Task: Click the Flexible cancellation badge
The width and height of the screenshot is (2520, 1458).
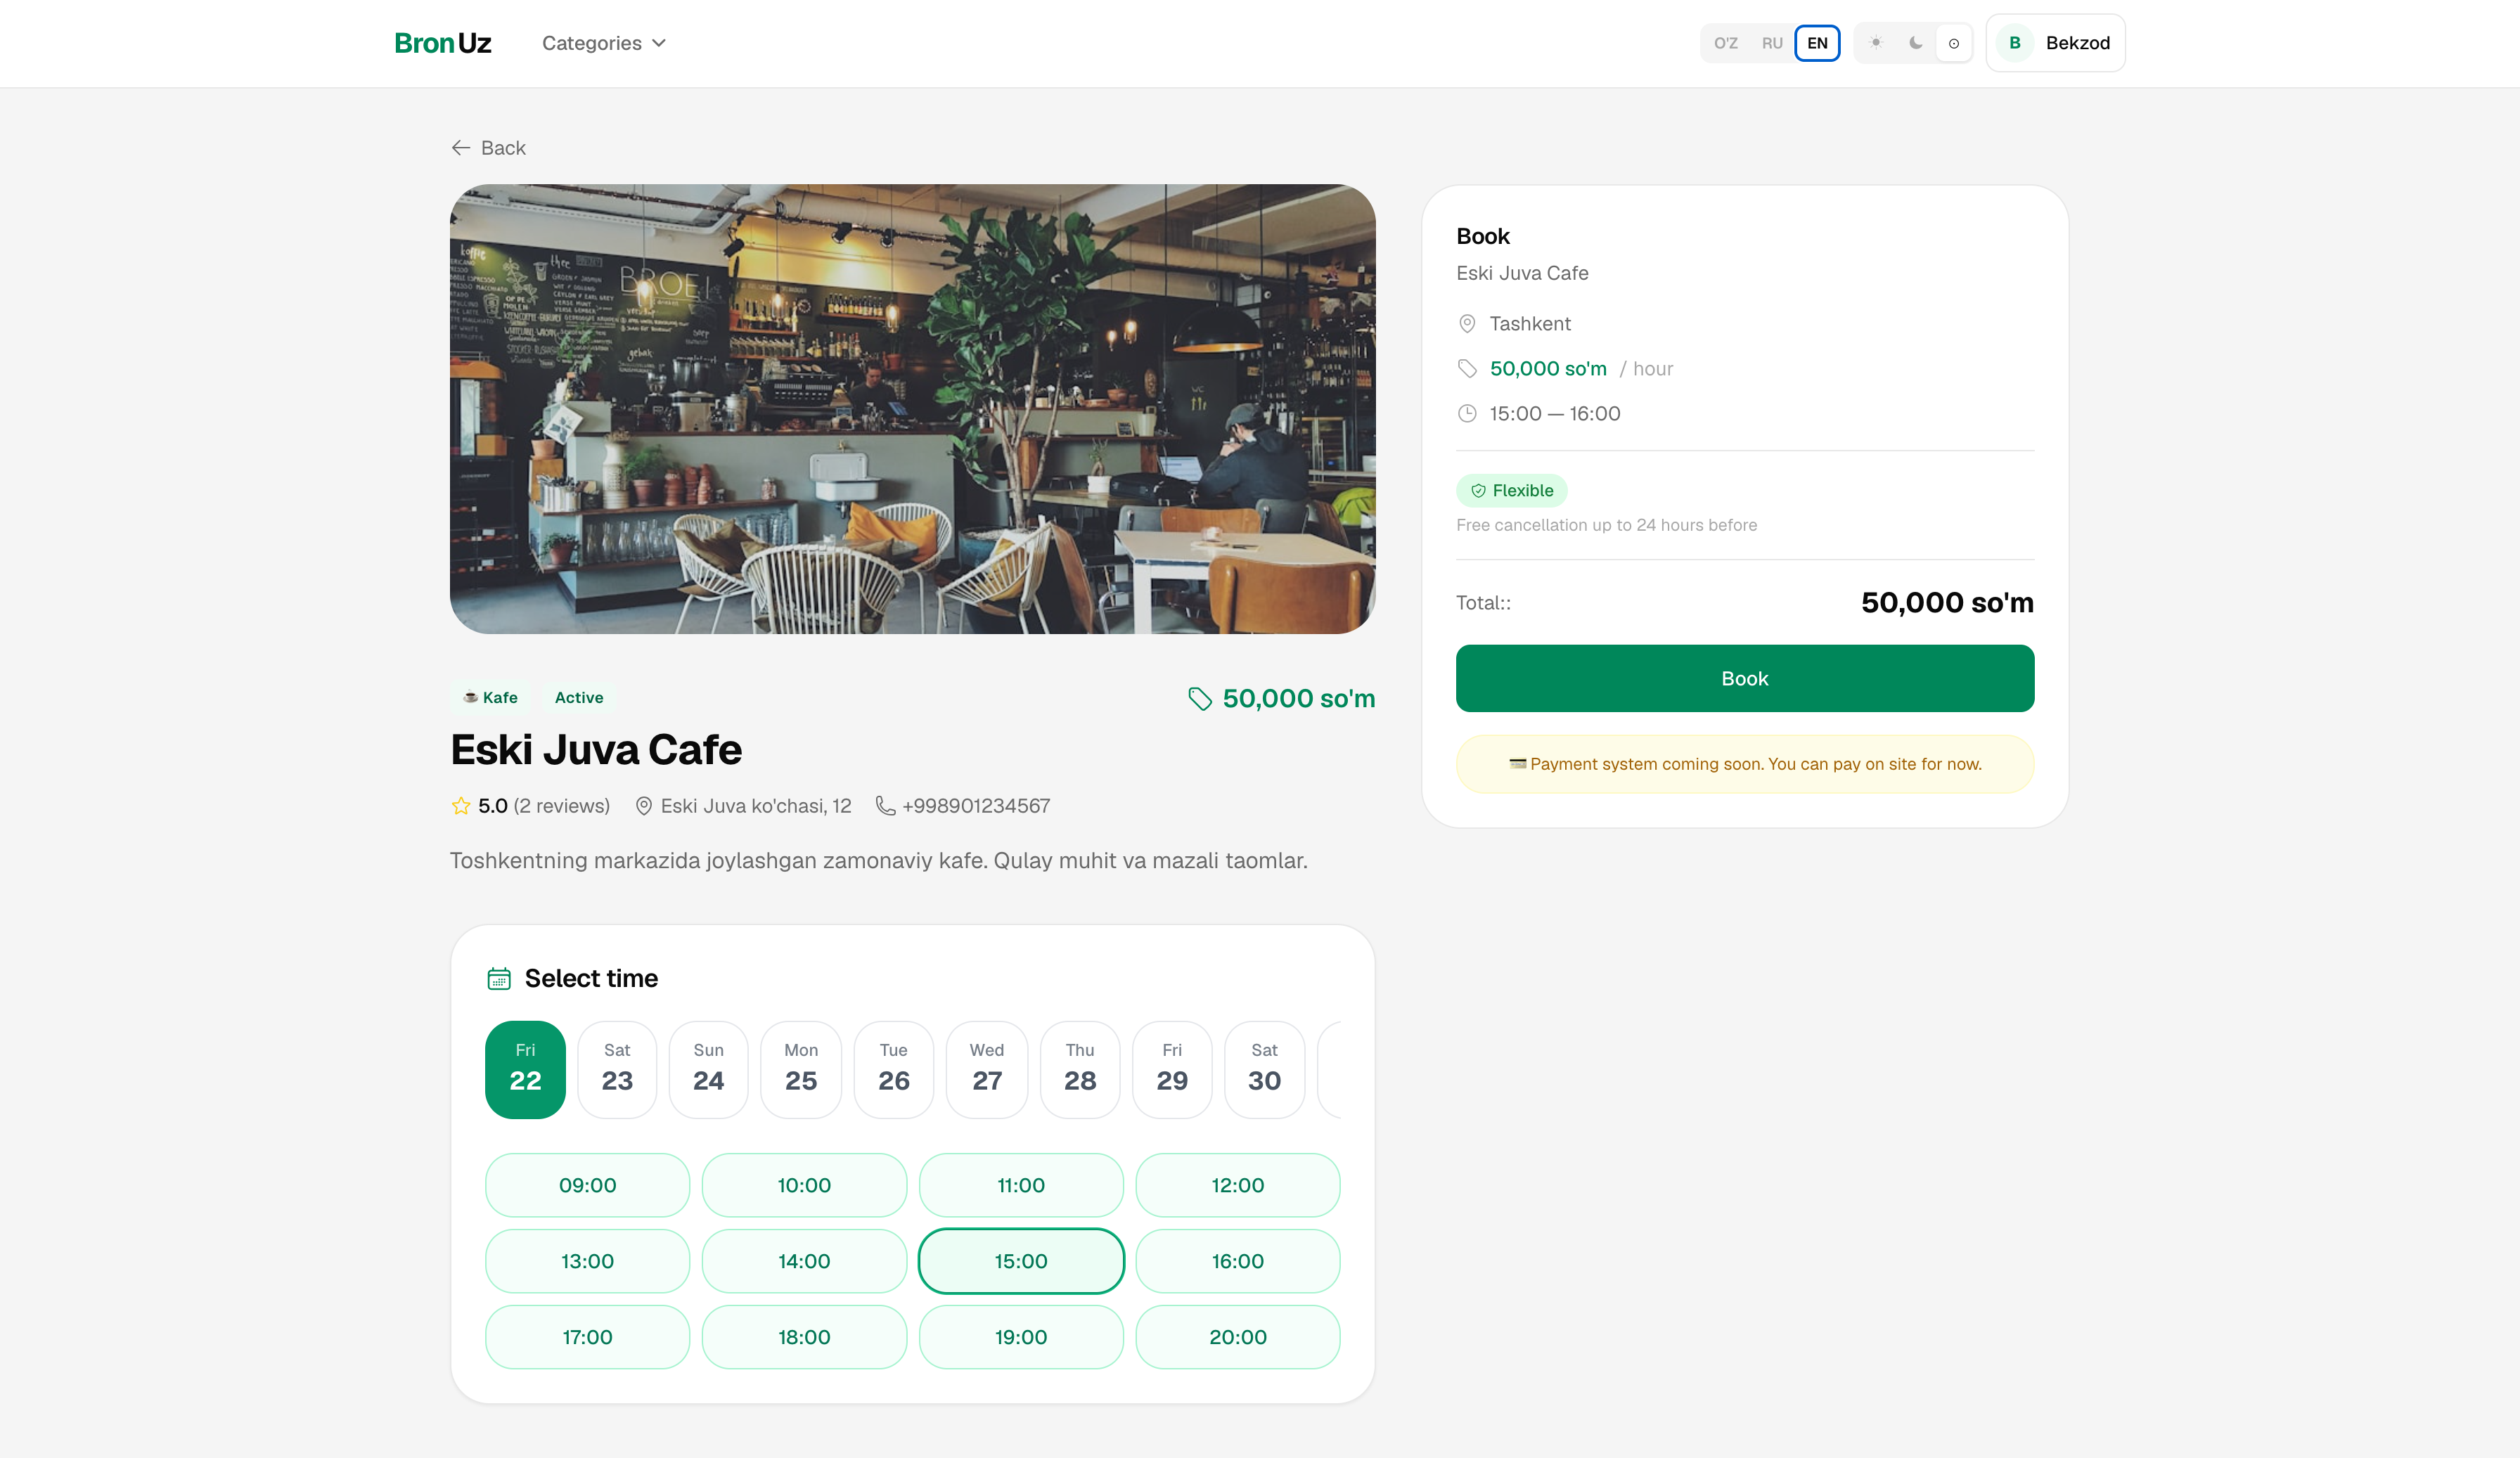Action: click(x=1511, y=490)
